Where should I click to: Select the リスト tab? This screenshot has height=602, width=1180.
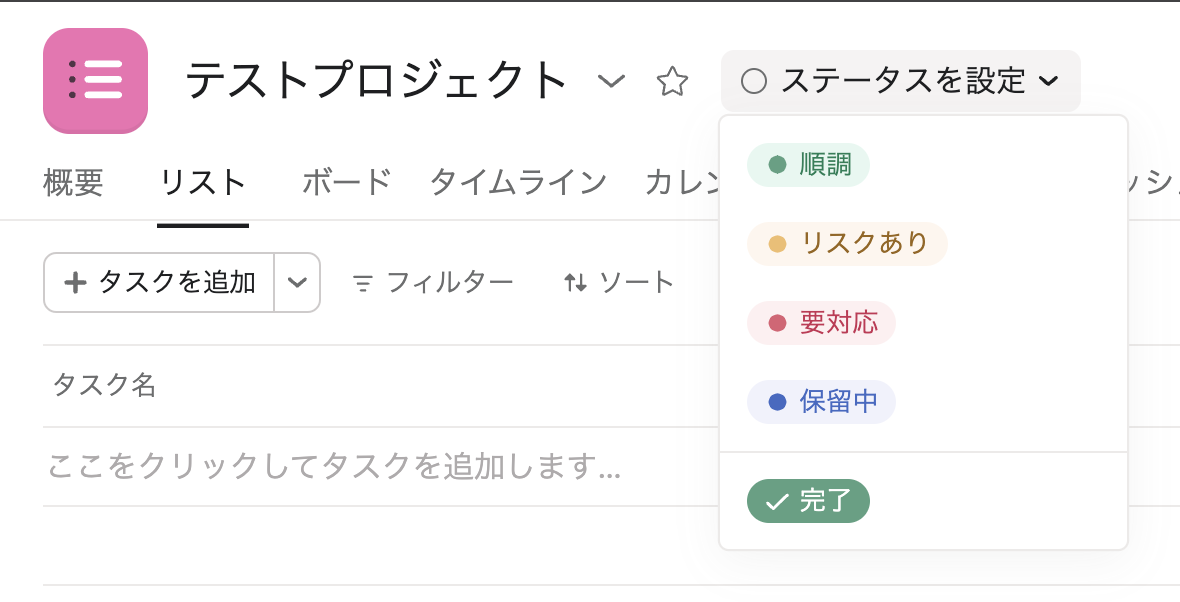[x=203, y=183]
